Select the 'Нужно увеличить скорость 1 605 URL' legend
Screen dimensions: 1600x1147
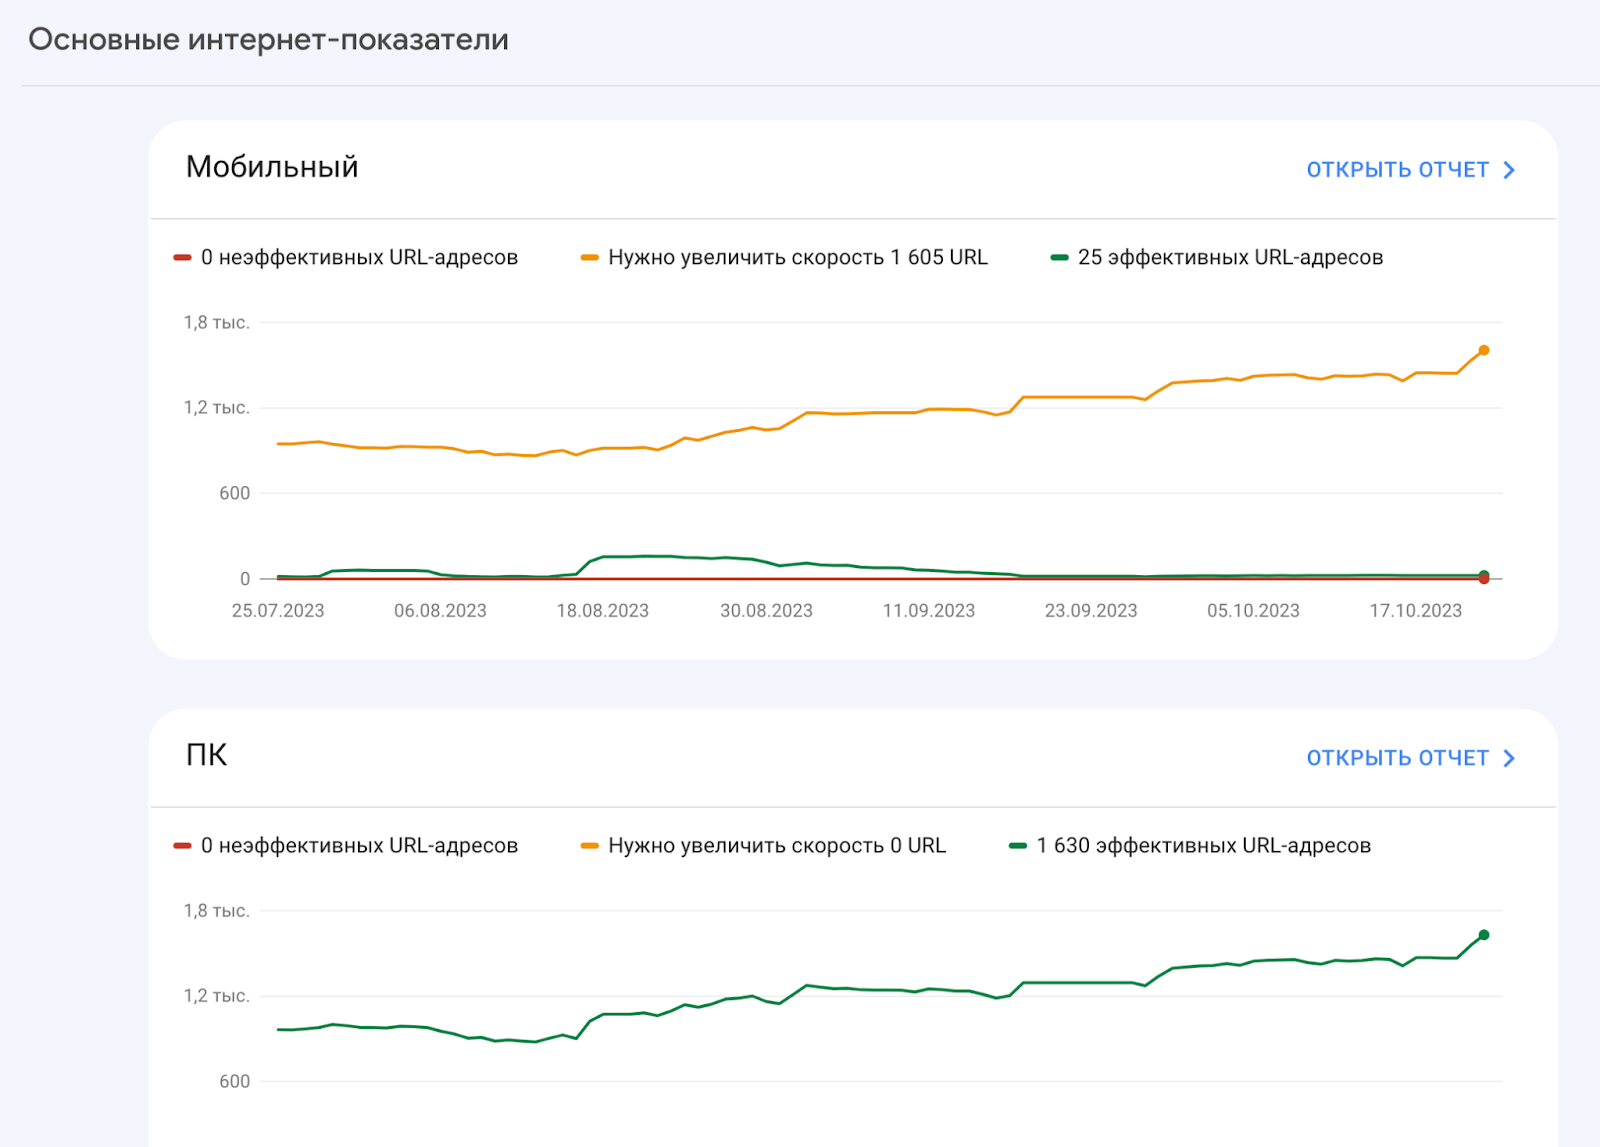coord(797,258)
